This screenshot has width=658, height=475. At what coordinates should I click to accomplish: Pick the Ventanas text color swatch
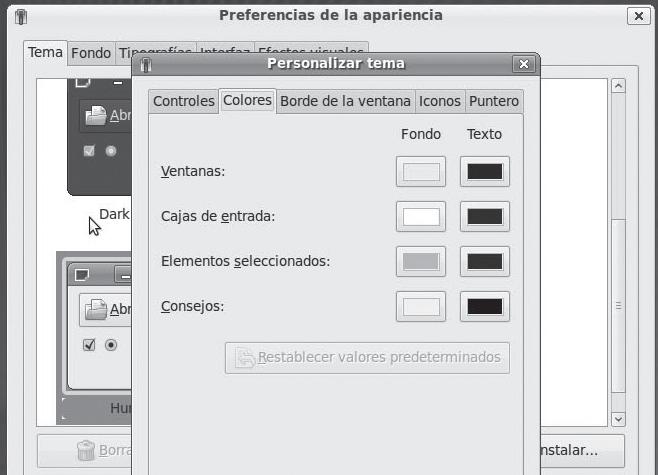click(x=485, y=172)
